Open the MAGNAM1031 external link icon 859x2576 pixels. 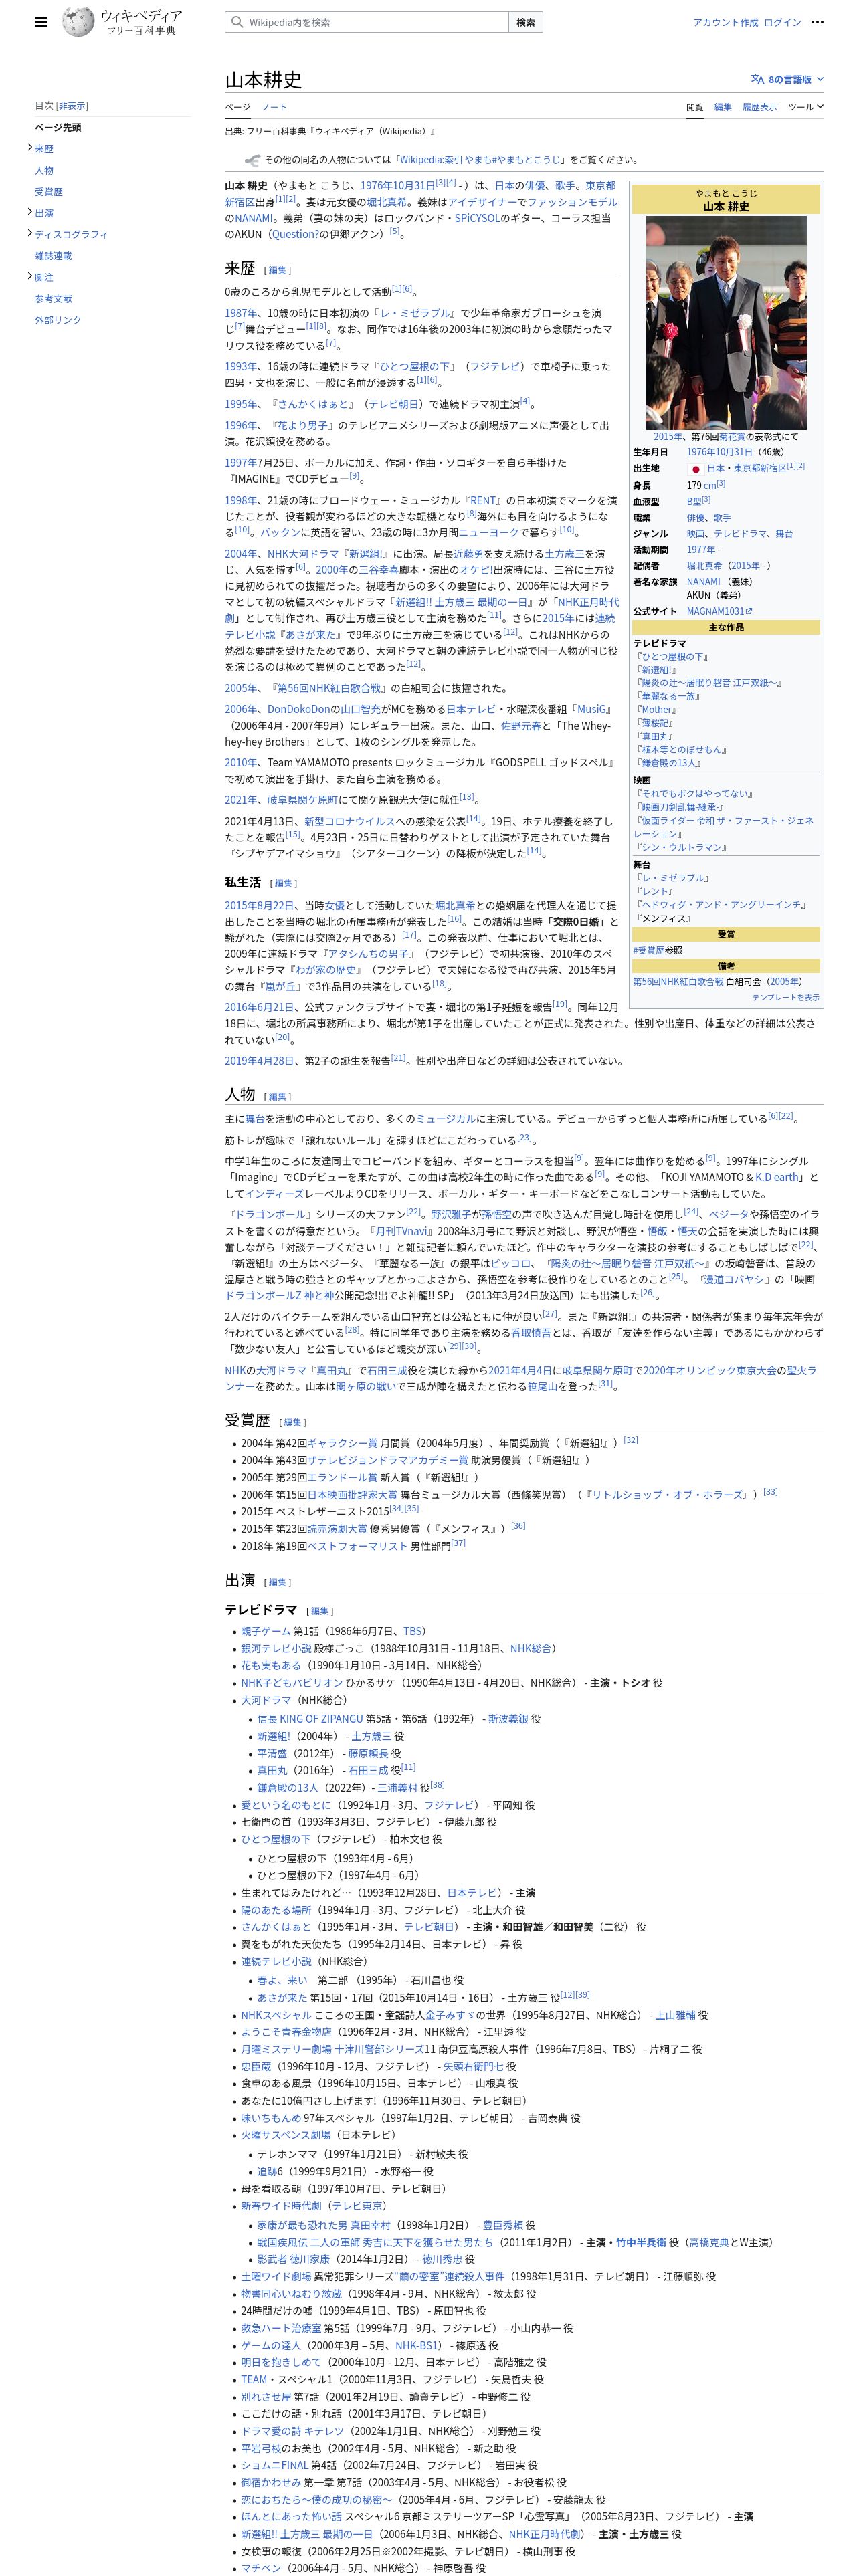749,611
